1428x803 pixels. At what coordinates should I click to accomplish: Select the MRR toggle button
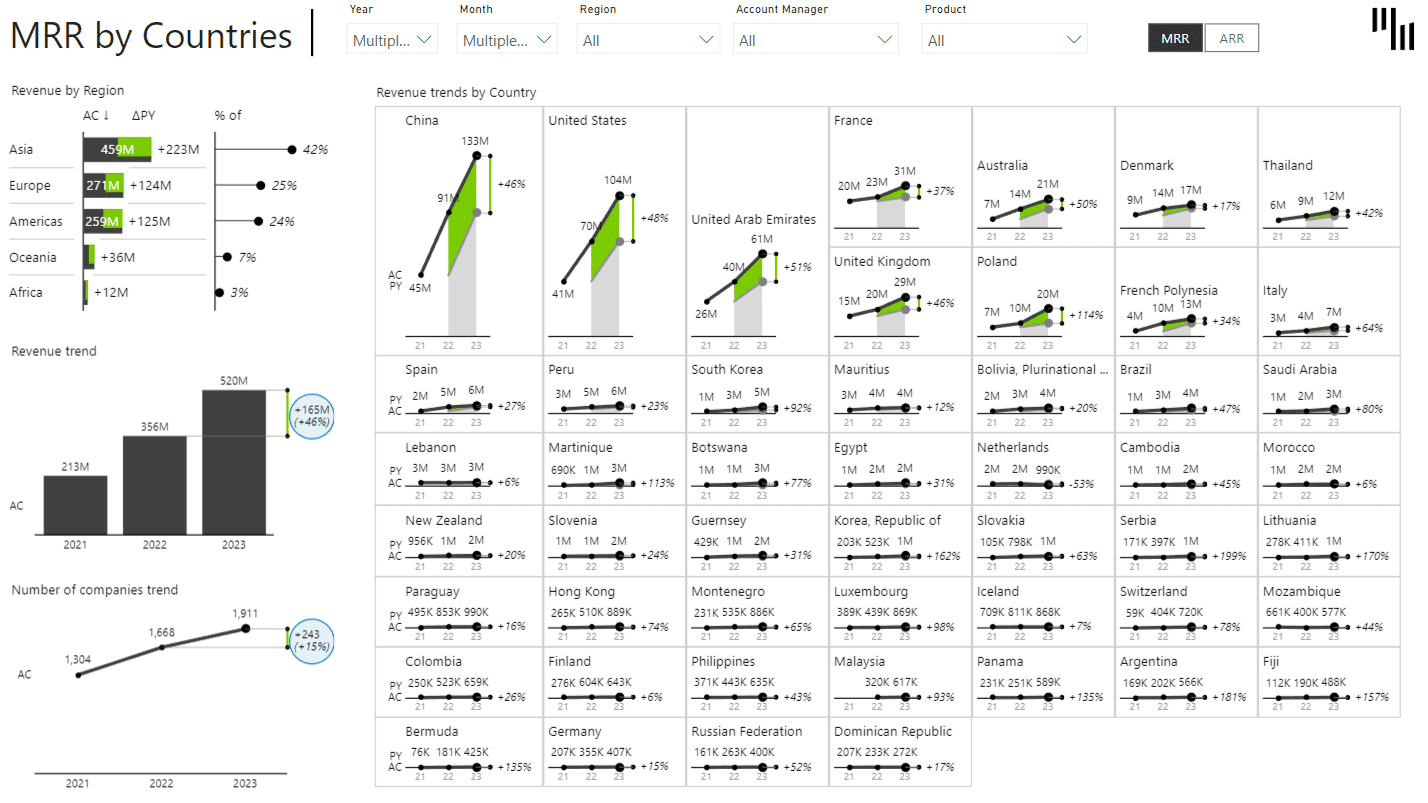(1175, 37)
